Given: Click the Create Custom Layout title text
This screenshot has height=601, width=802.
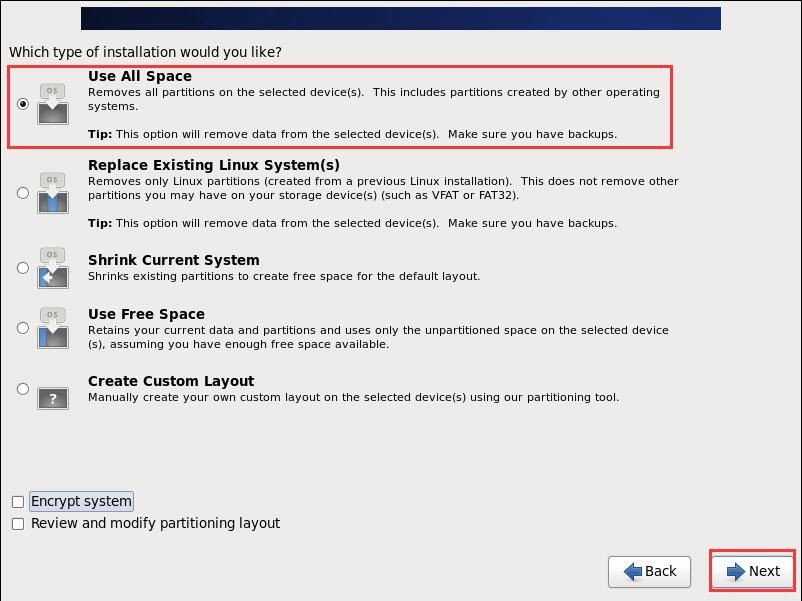Looking at the screenshot, I should coord(171,381).
